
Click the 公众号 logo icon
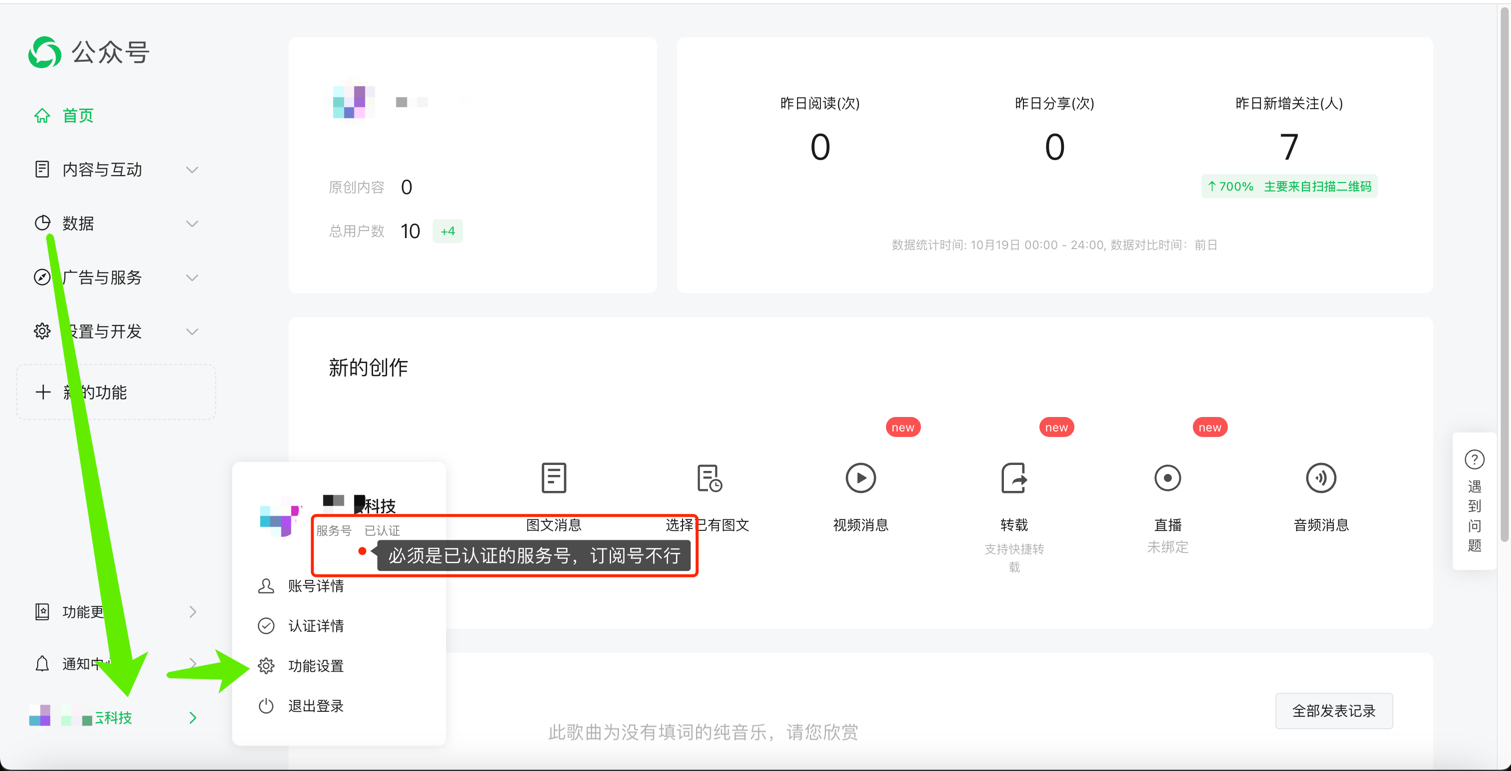click(45, 52)
